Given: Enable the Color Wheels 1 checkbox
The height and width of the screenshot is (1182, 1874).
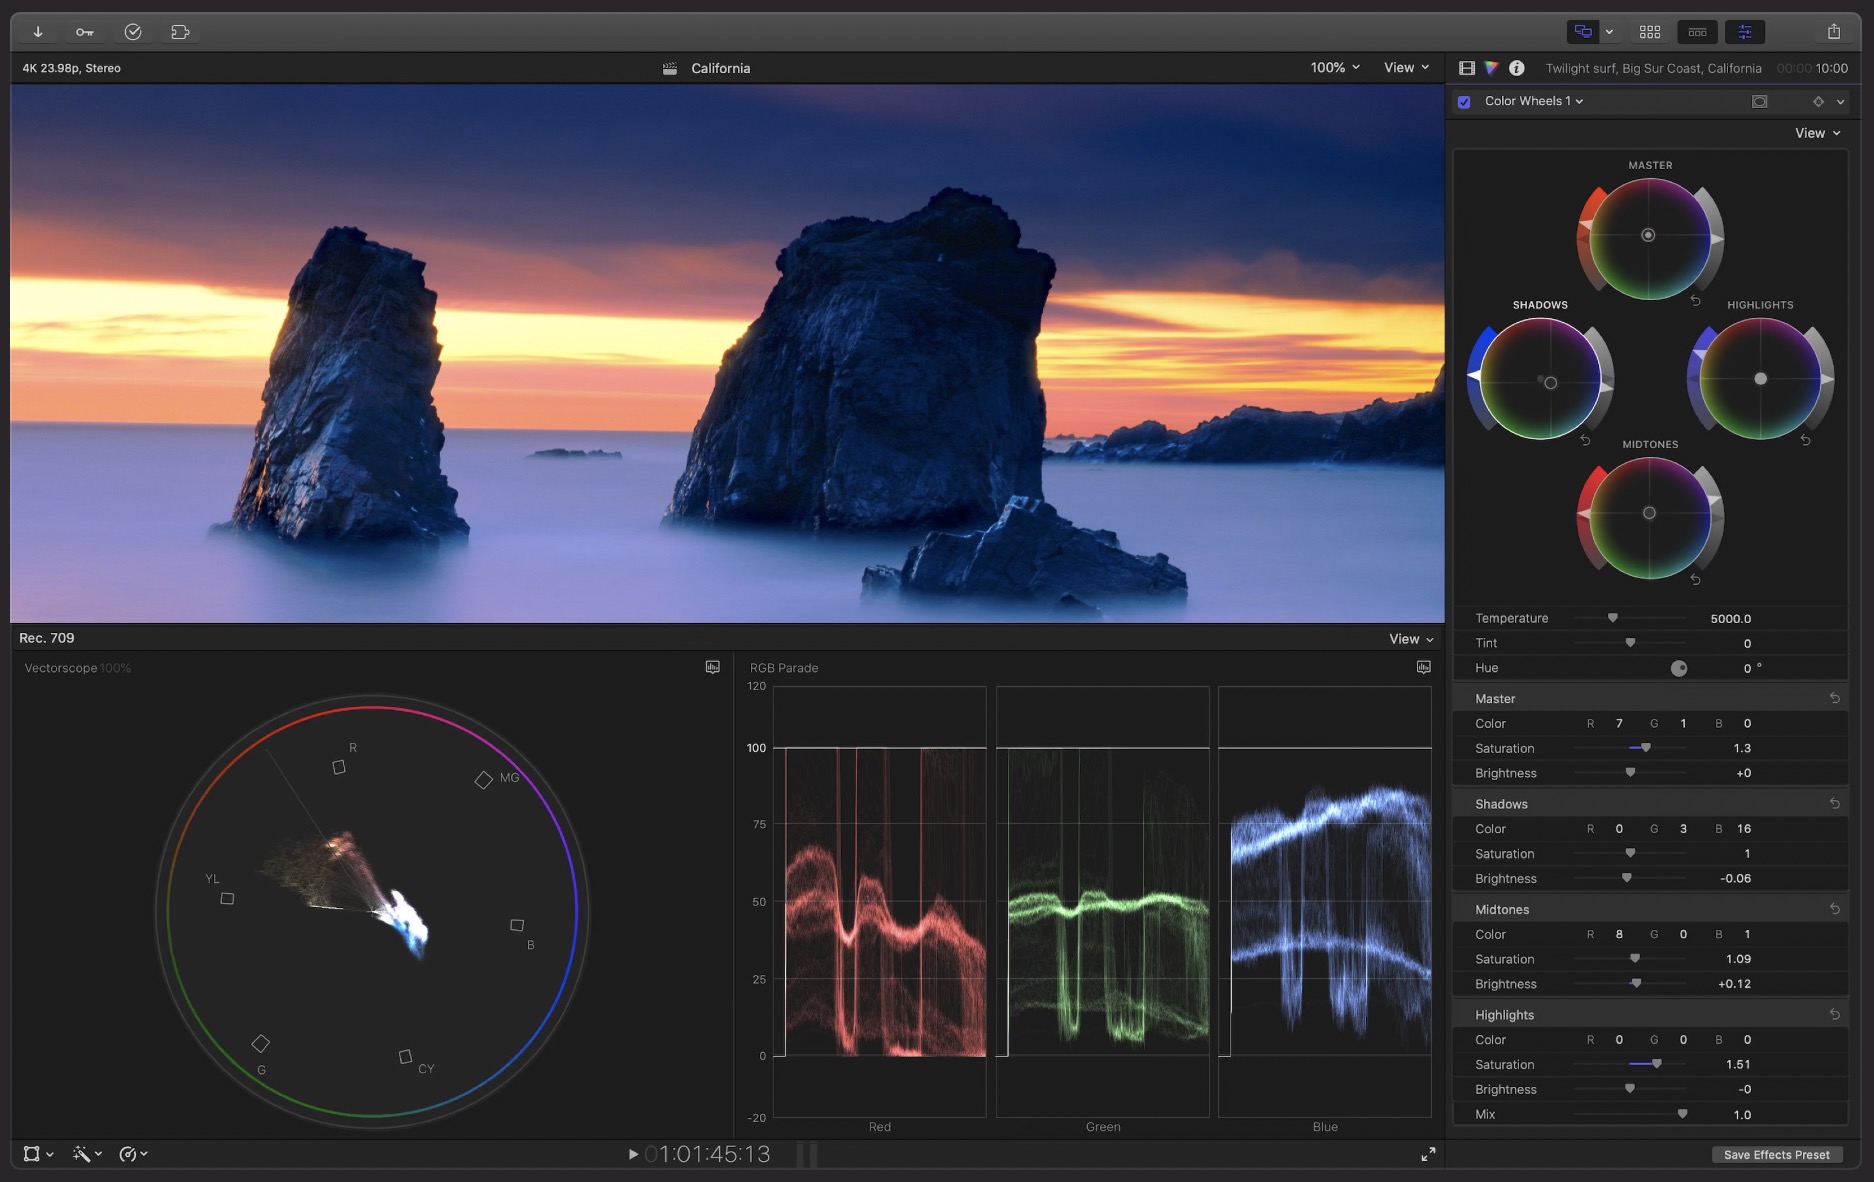Looking at the screenshot, I should pyautogui.click(x=1464, y=101).
